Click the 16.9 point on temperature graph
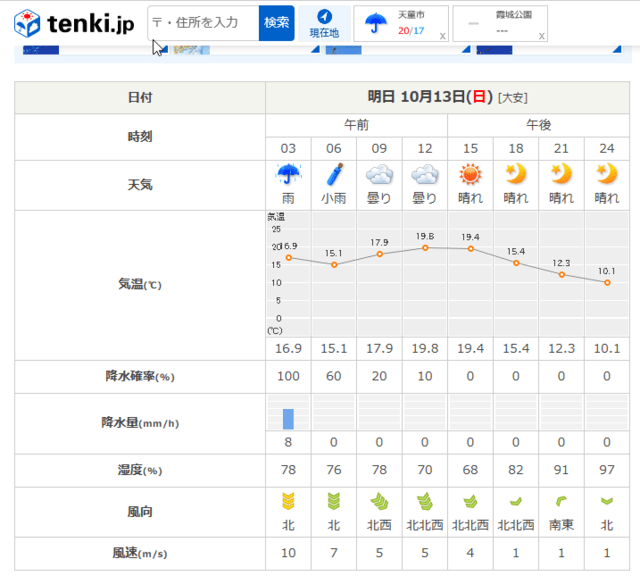Image resolution: width=640 pixels, height=584 pixels. tap(289, 258)
